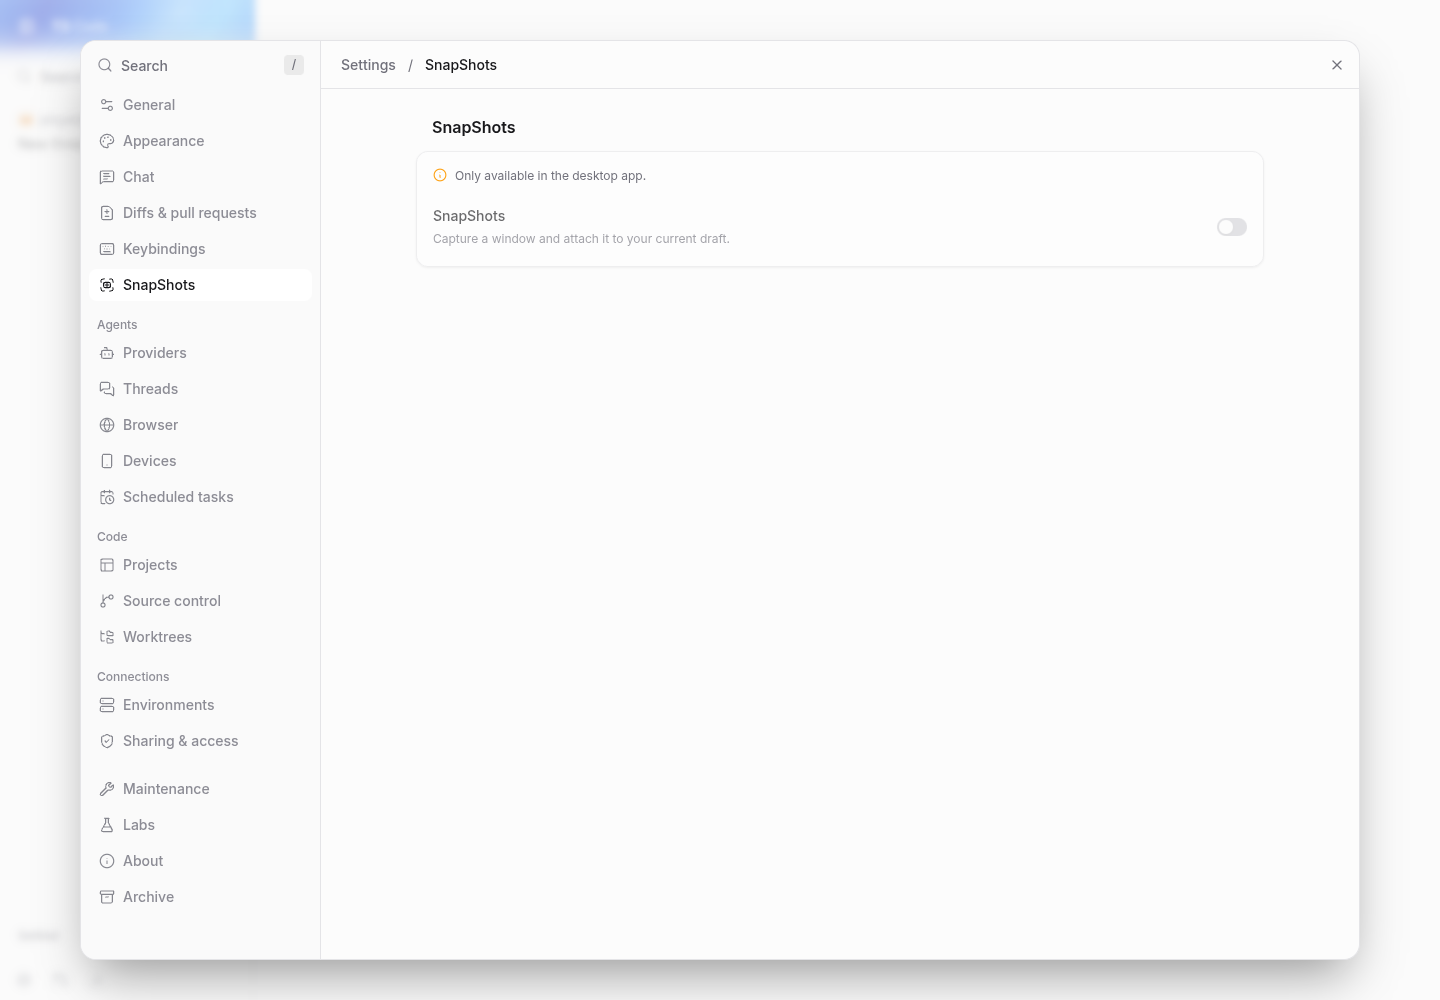Open the Keybindings keyboard icon
This screenshot has height=1000, width=1440.
107,249
